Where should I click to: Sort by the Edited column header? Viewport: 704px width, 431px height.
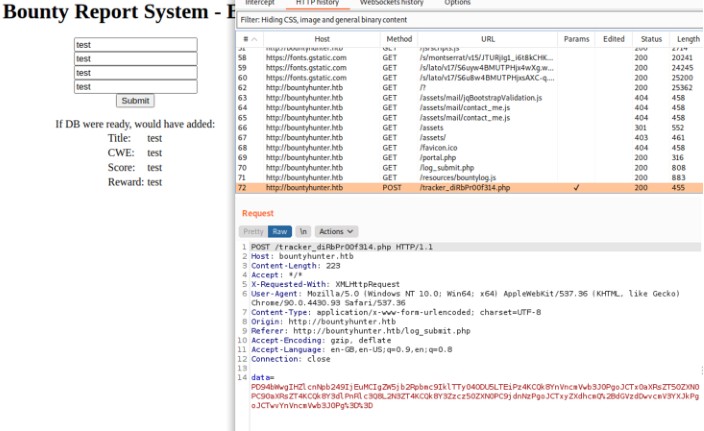(614, 39)
